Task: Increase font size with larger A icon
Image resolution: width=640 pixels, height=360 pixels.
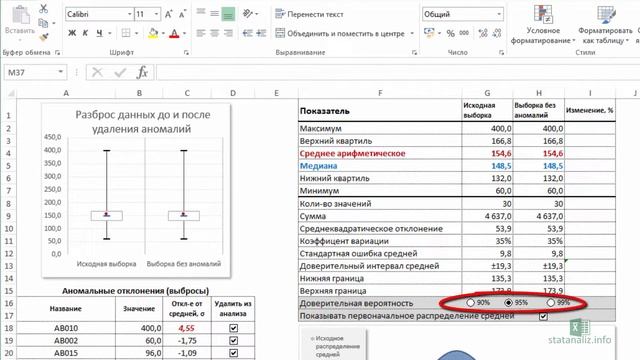Action: [168, 14]
